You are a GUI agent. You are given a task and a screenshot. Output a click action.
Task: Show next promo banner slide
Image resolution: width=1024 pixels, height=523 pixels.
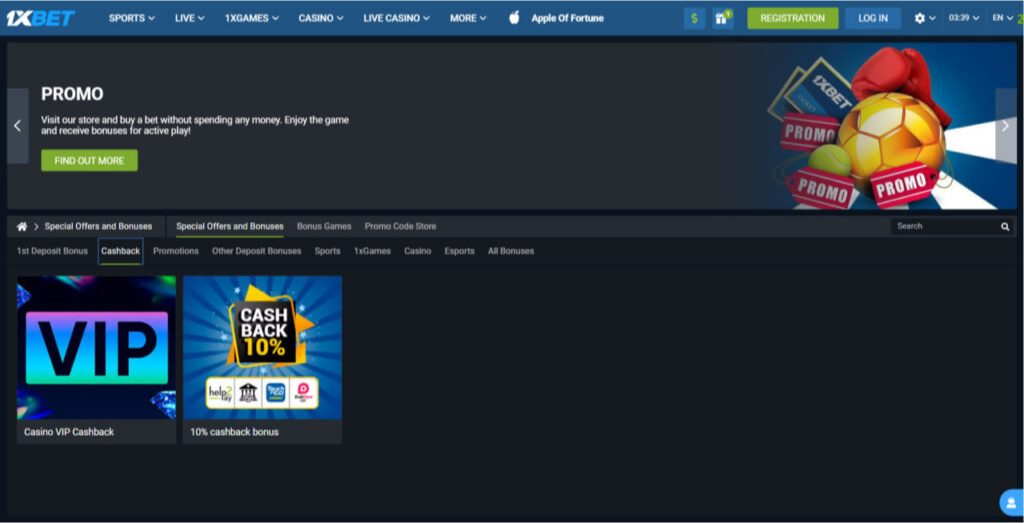pyautogui.click(x=1006, y=126)
